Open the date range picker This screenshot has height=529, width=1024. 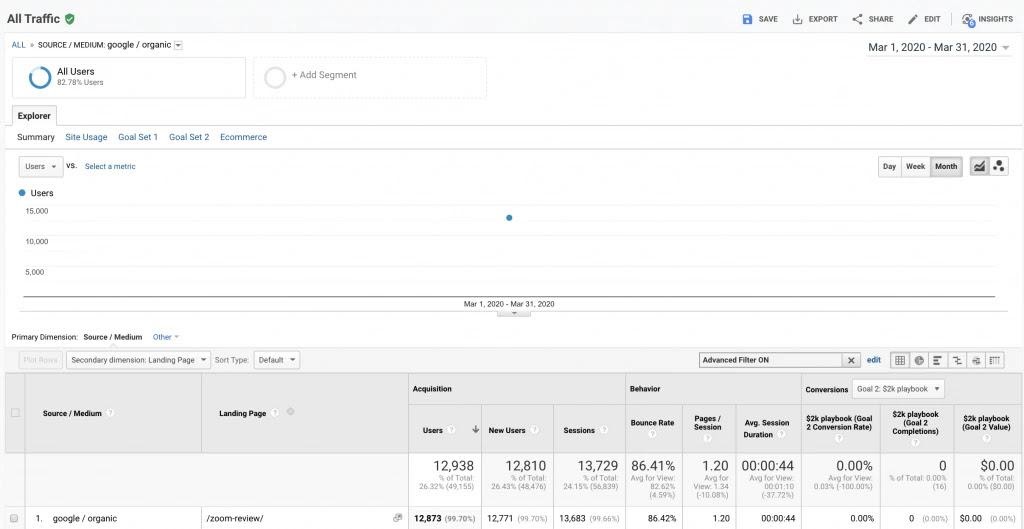pyautogui.click(x=938, y=47)
